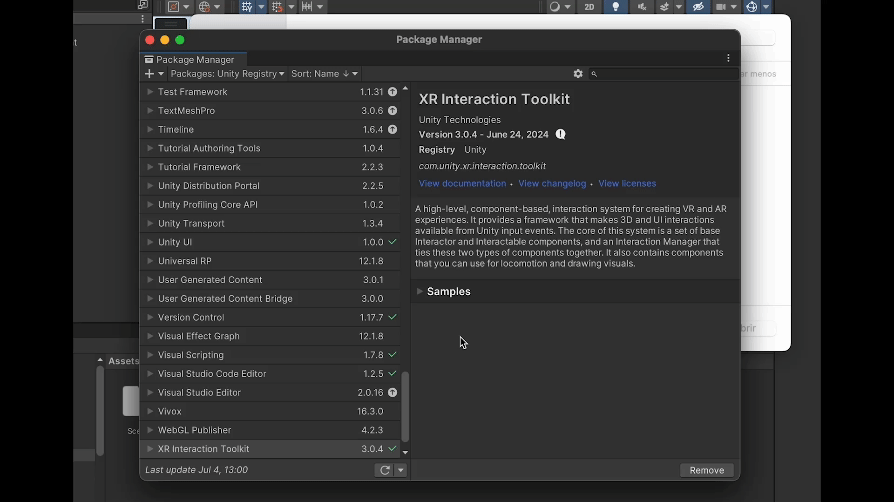Select the Package Manager tab
894x502 pixels.
coord(194,59)
